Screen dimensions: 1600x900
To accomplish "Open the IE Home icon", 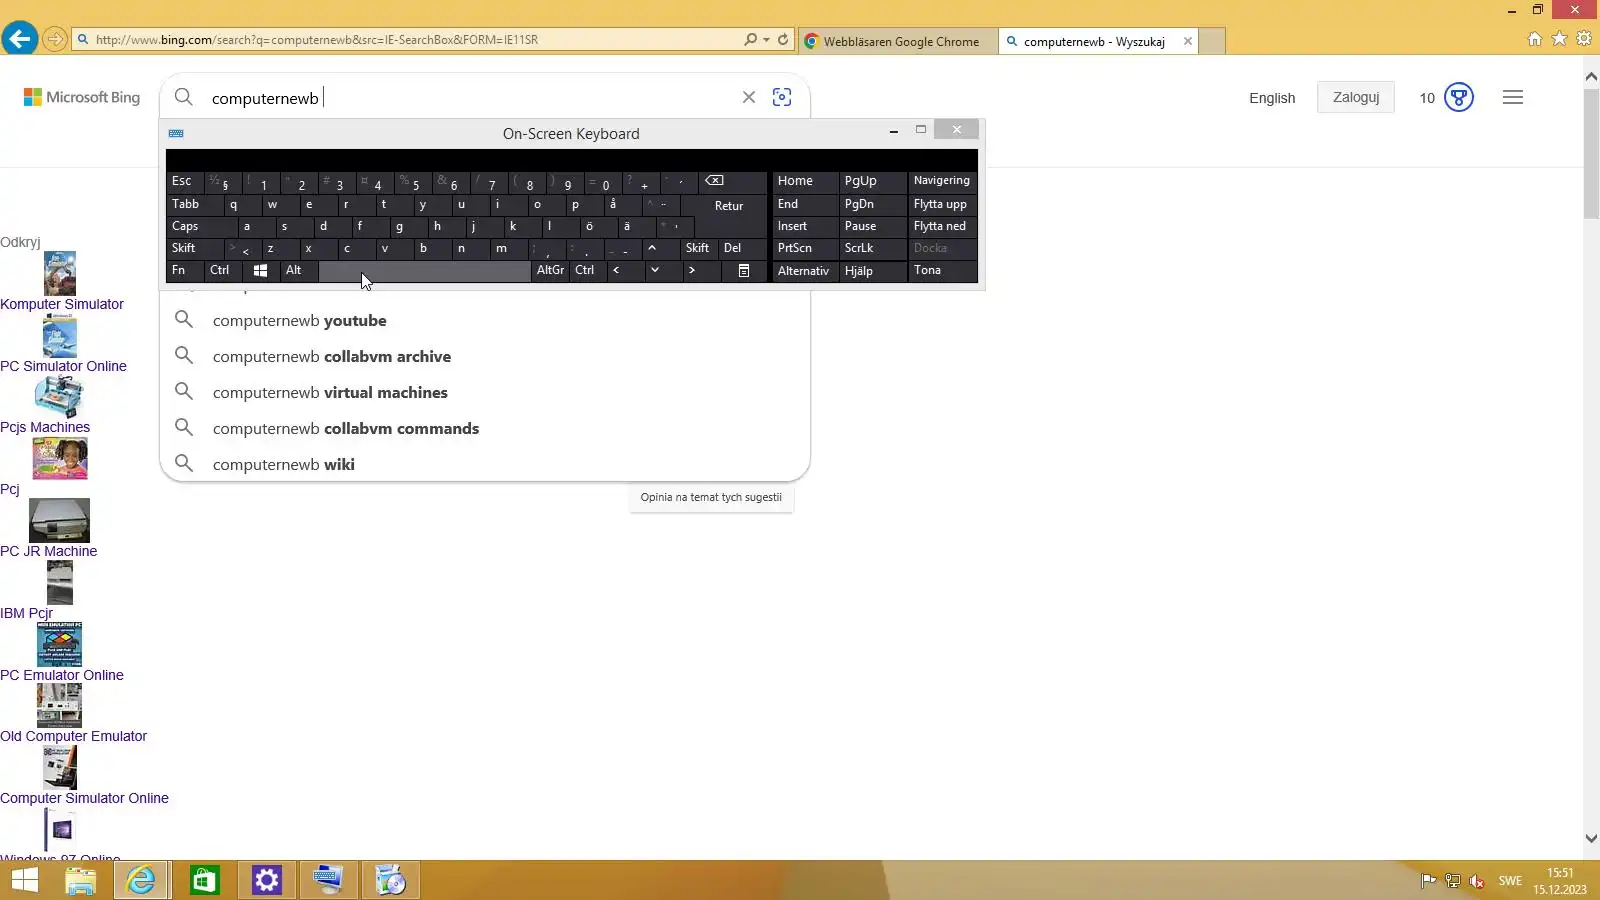I will [x=1535, y=39].
